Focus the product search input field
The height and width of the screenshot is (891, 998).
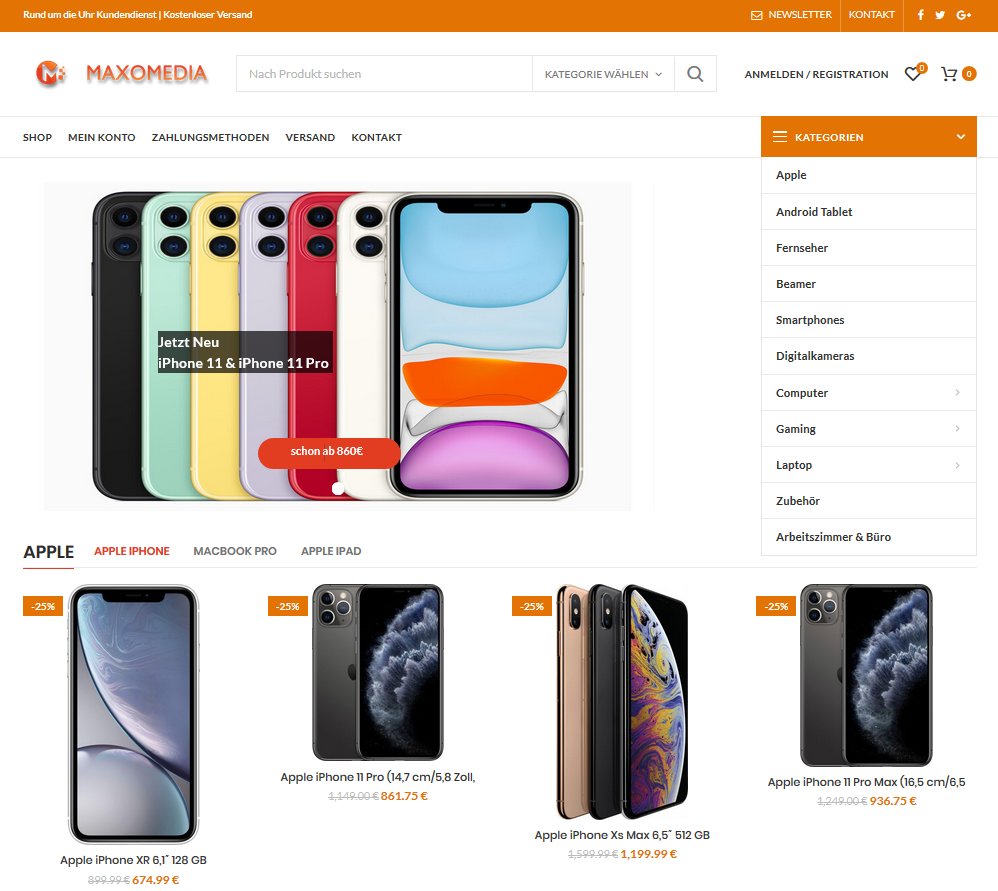384,74
